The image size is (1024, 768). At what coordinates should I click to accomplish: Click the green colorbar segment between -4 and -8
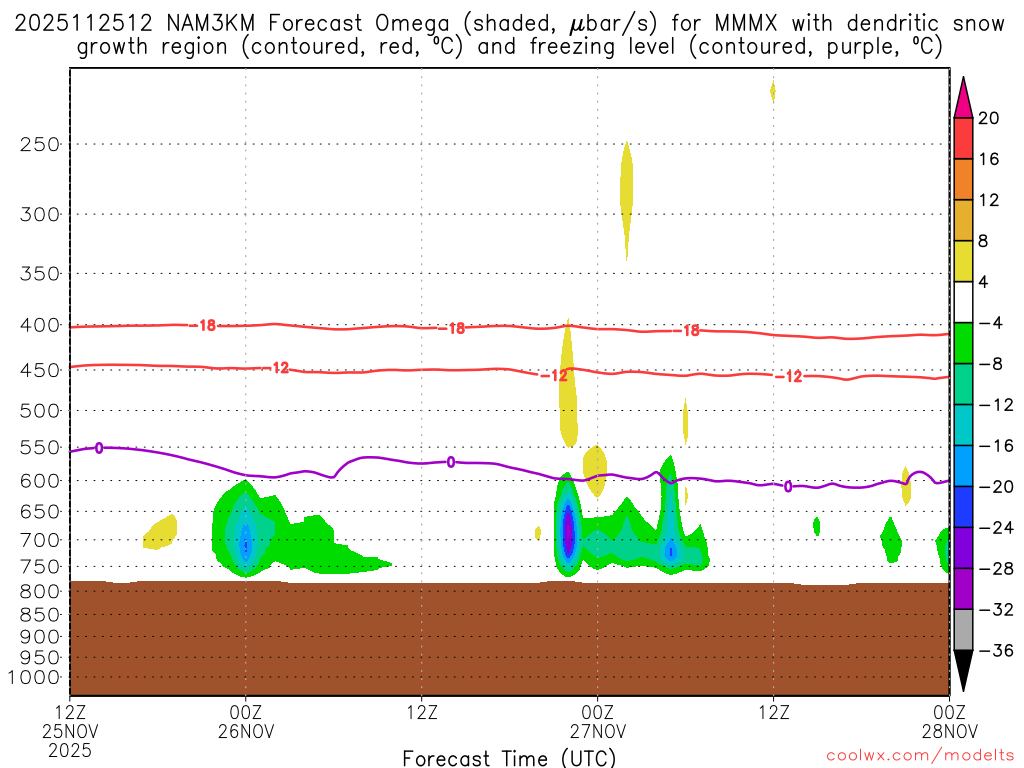tap(963, 343)
